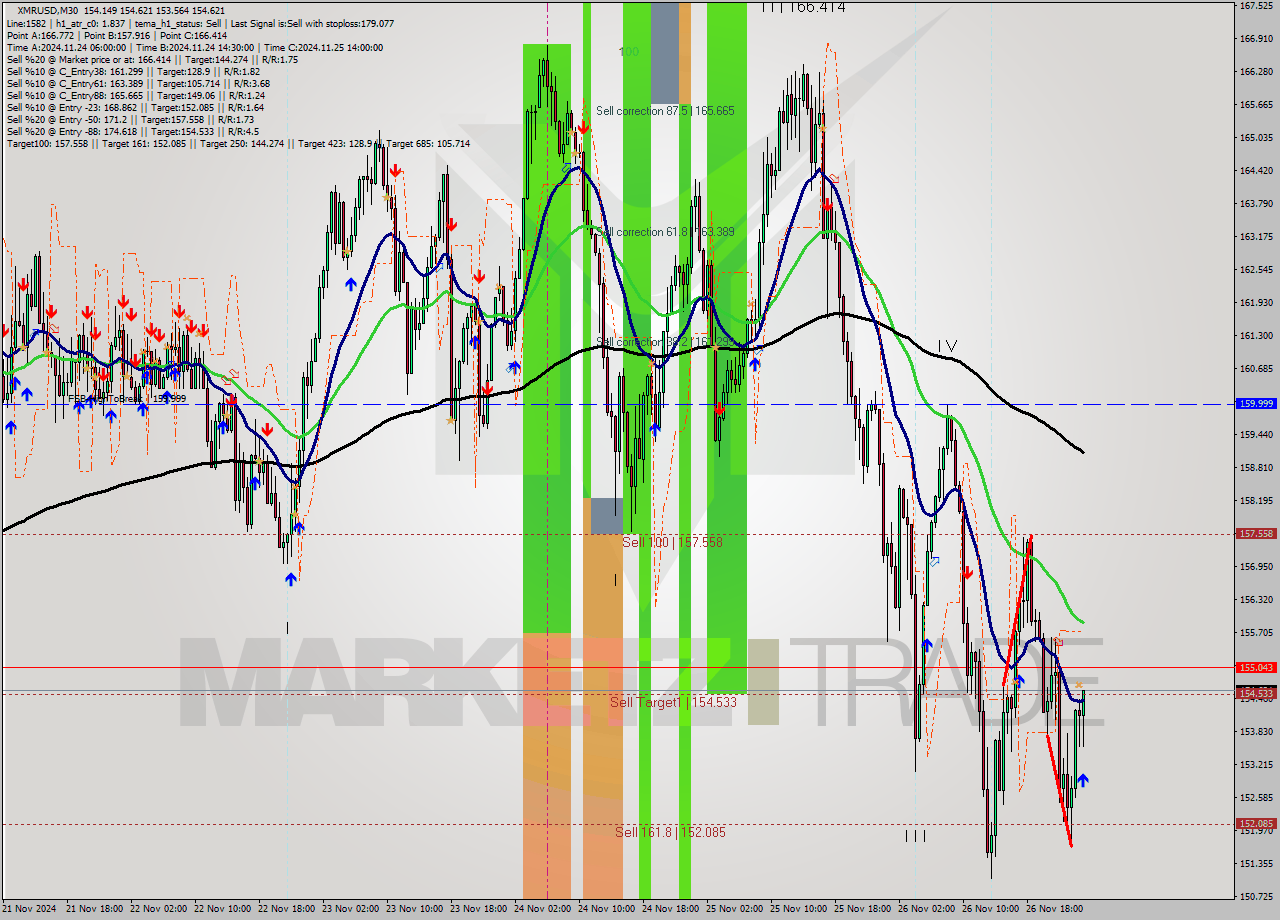Screen dimensions: 1280x920
Task: Click the 'I I I 166.414' wave label
Action: (x=803, y=7)
